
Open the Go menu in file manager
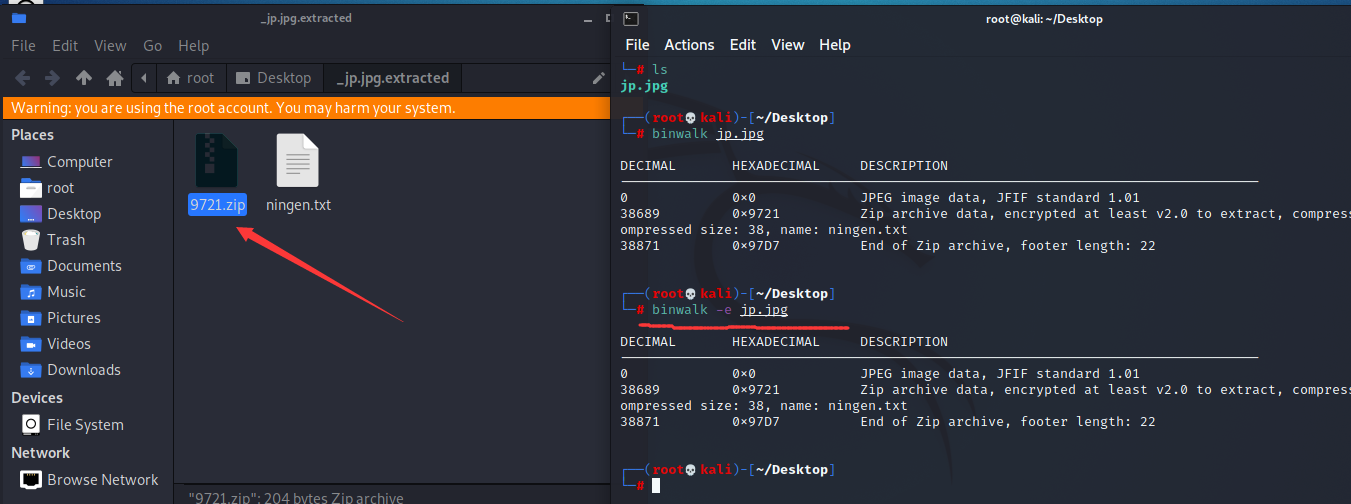coord(153,46)
